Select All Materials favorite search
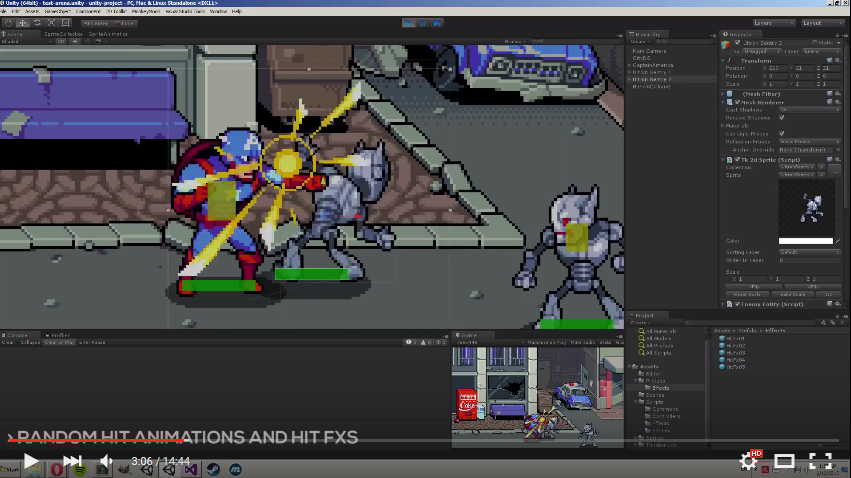 point(657,331)
